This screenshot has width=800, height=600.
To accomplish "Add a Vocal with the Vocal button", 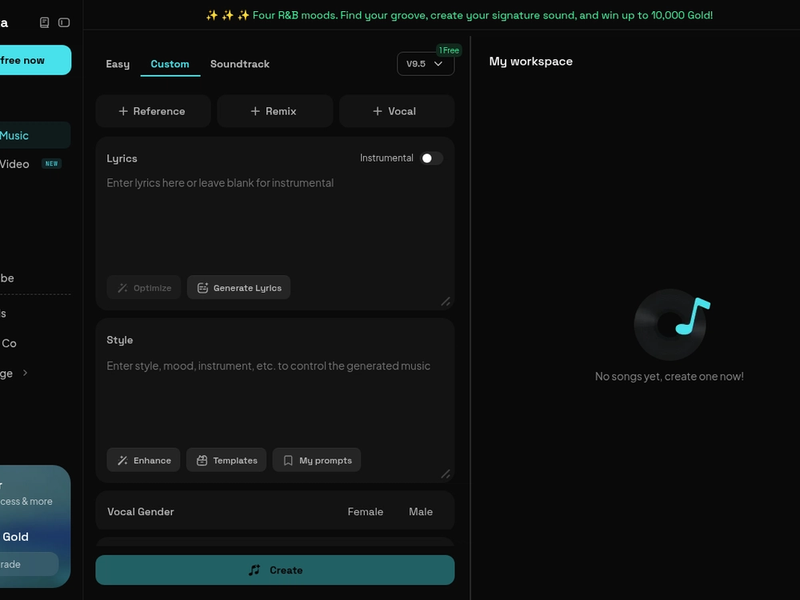I will [x=396, y=111].
